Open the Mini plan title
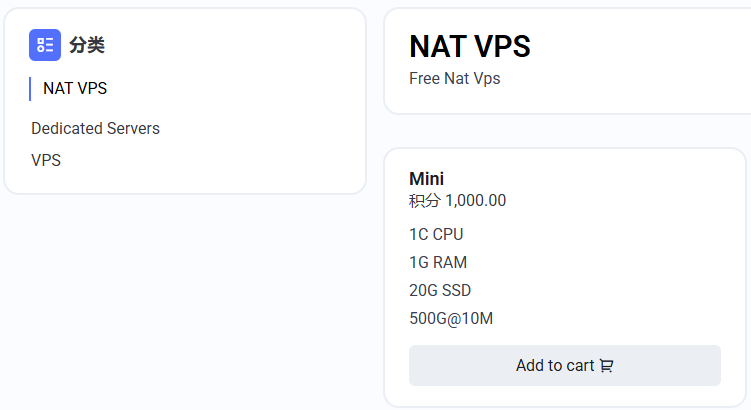The image size is (751, 410). point(426,179)
